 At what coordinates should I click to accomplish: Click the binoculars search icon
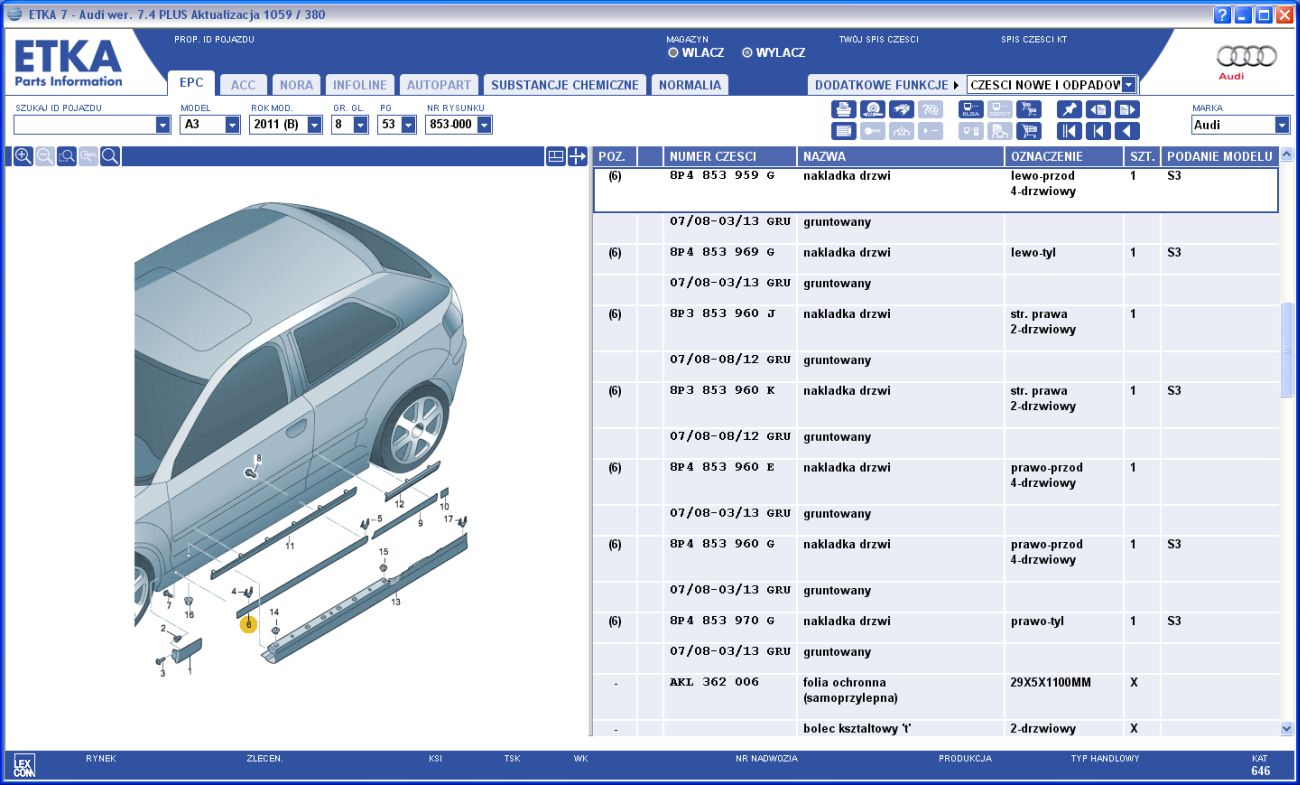901,109
